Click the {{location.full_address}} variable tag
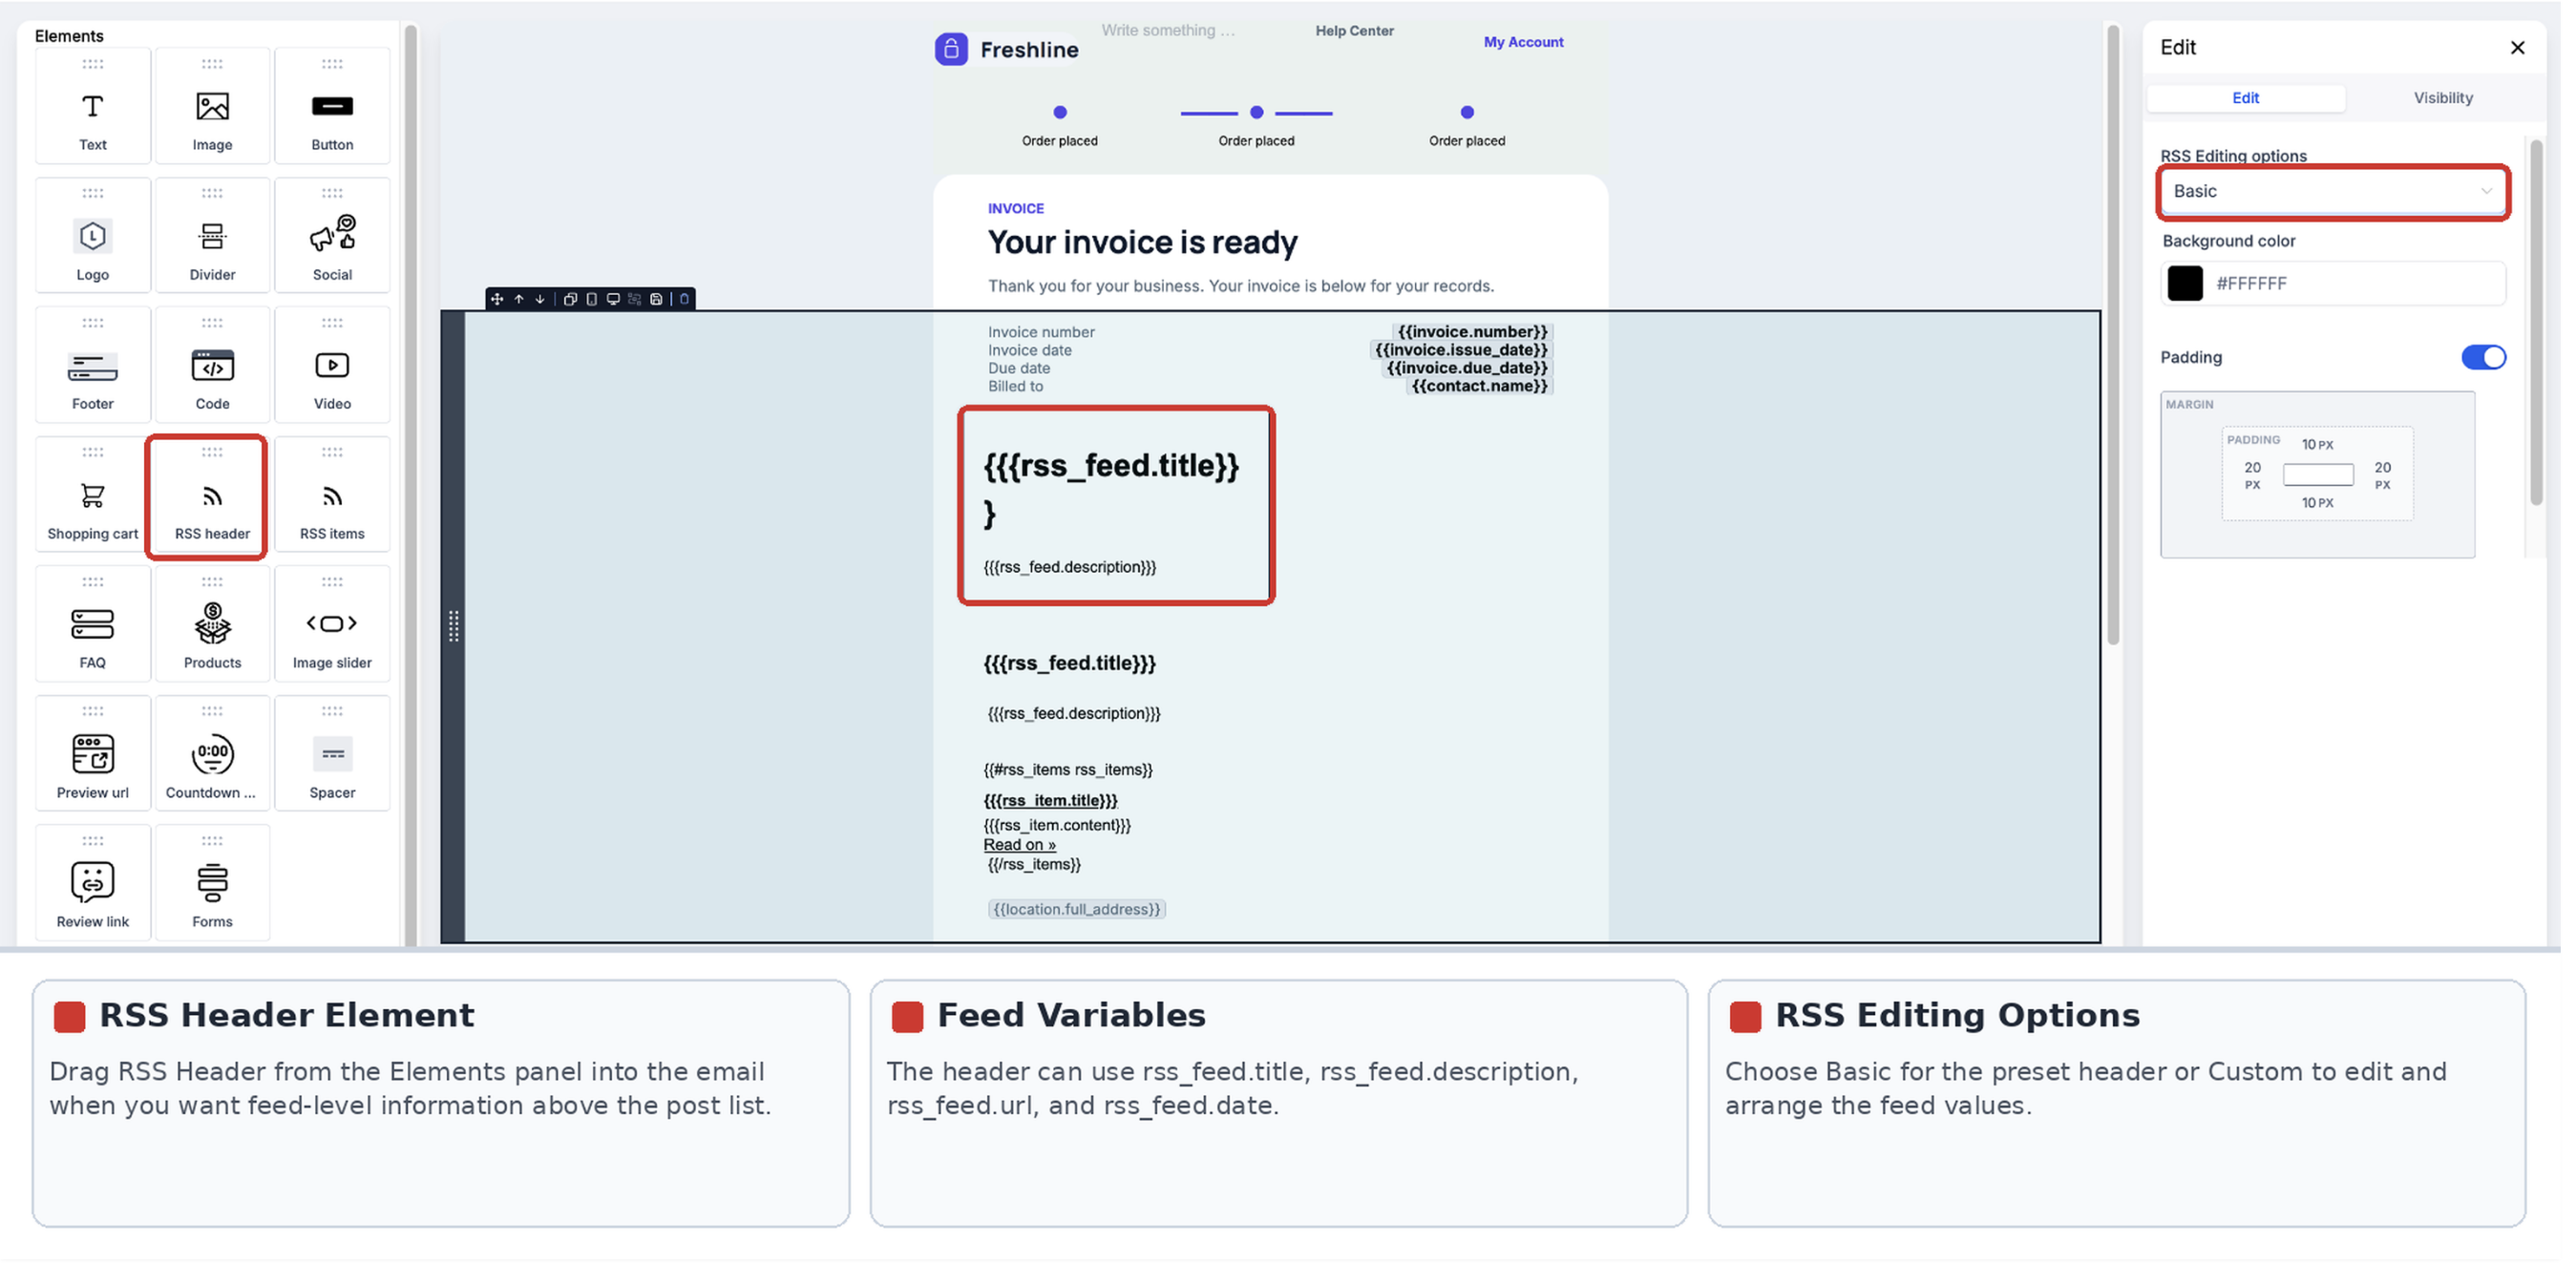 pos(1083,914)
